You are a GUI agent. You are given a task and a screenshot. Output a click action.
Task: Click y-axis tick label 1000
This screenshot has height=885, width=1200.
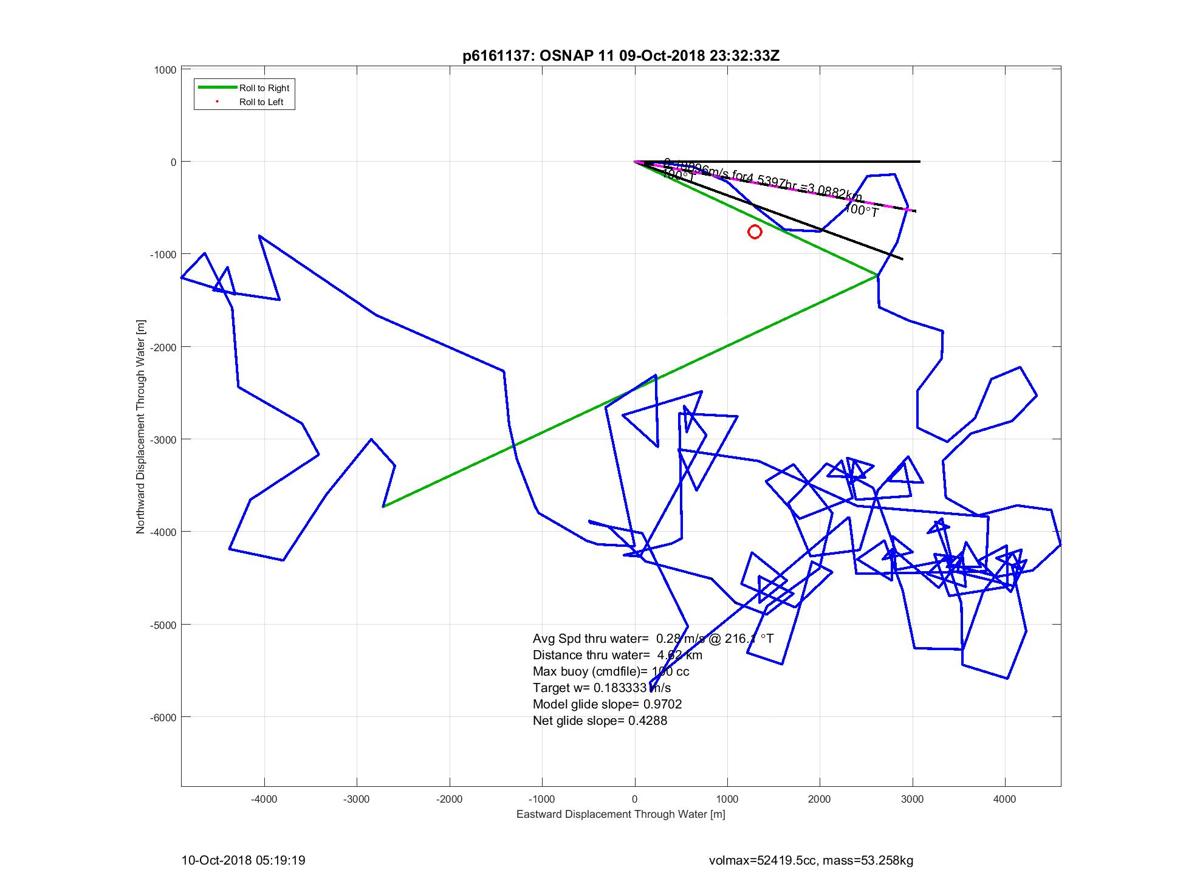(x=165, y=69)
